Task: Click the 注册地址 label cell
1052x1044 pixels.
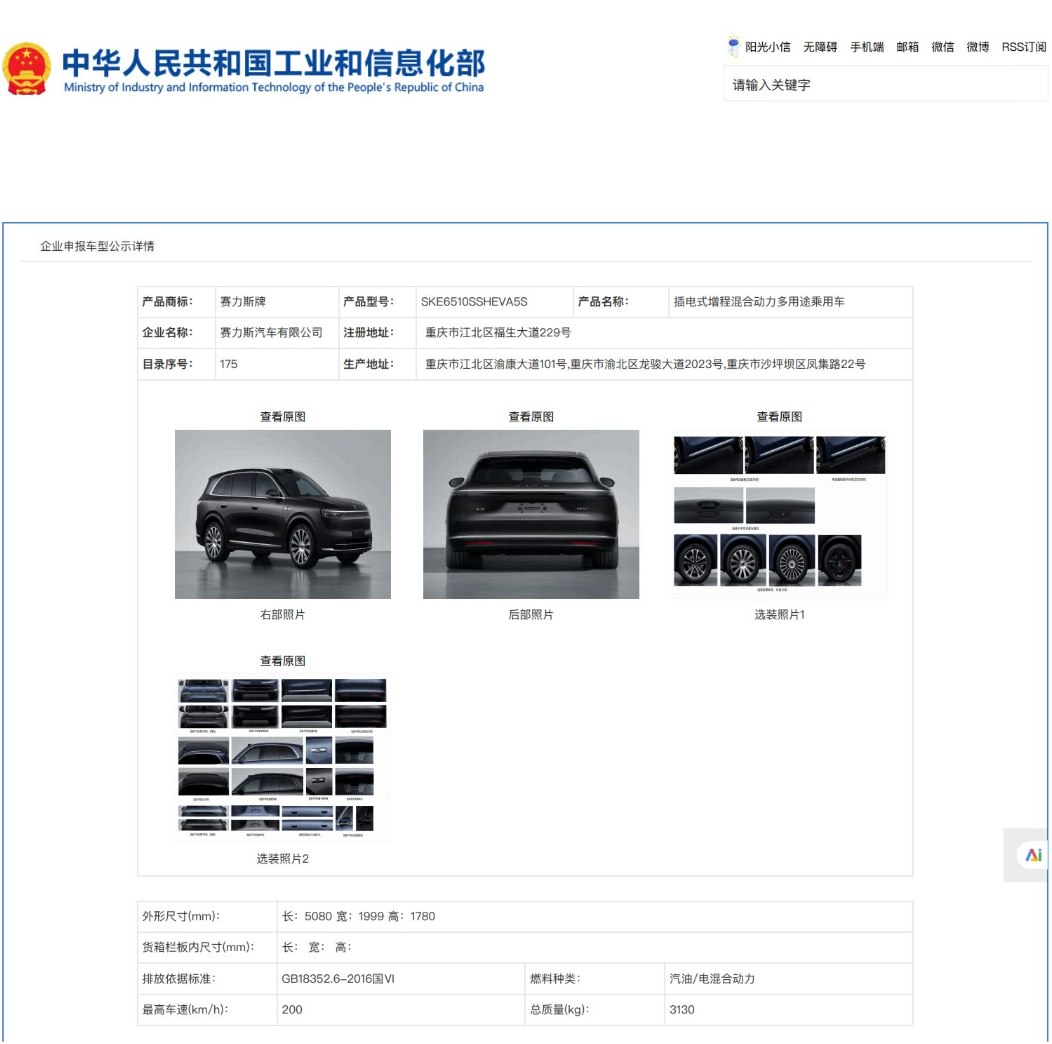Action: [378, 333]
